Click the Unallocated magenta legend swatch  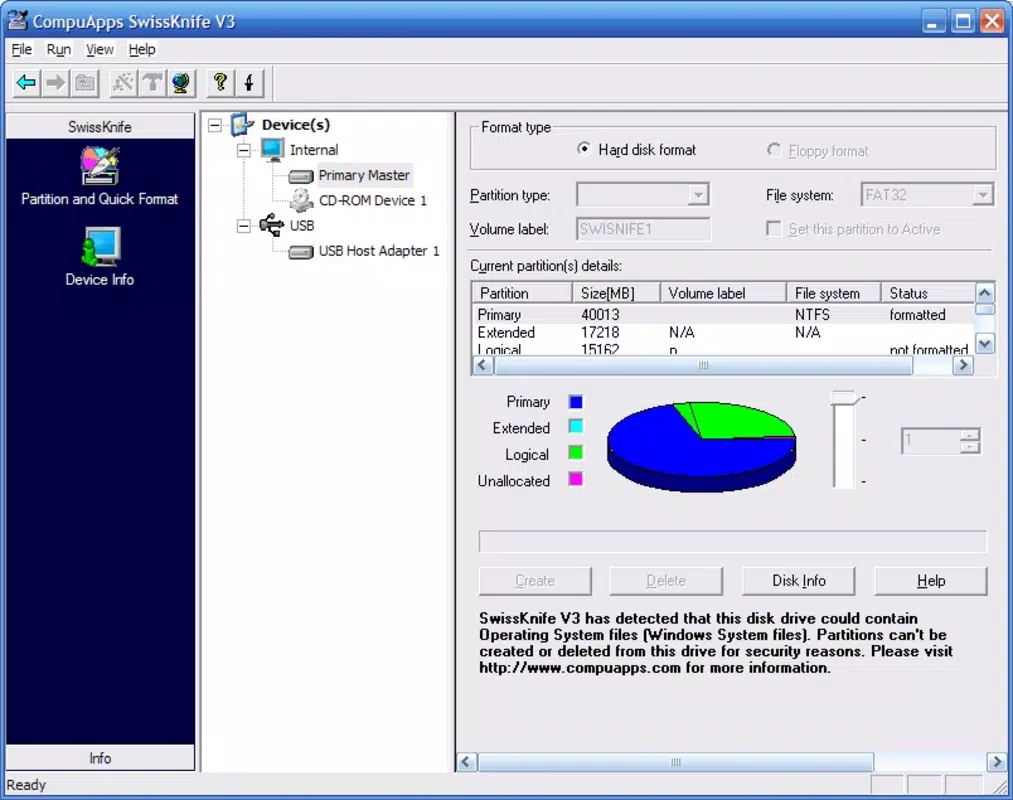tap(576, 479)
